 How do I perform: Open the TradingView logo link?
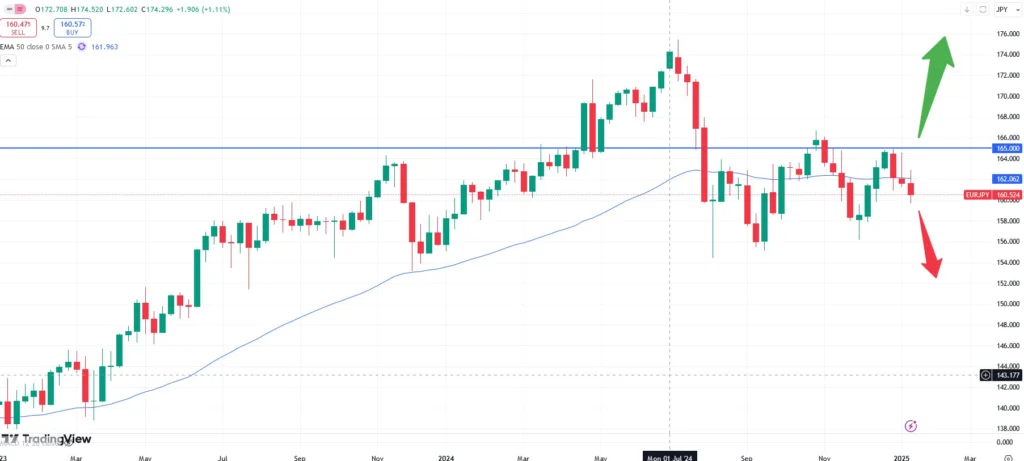coord(48,439)
